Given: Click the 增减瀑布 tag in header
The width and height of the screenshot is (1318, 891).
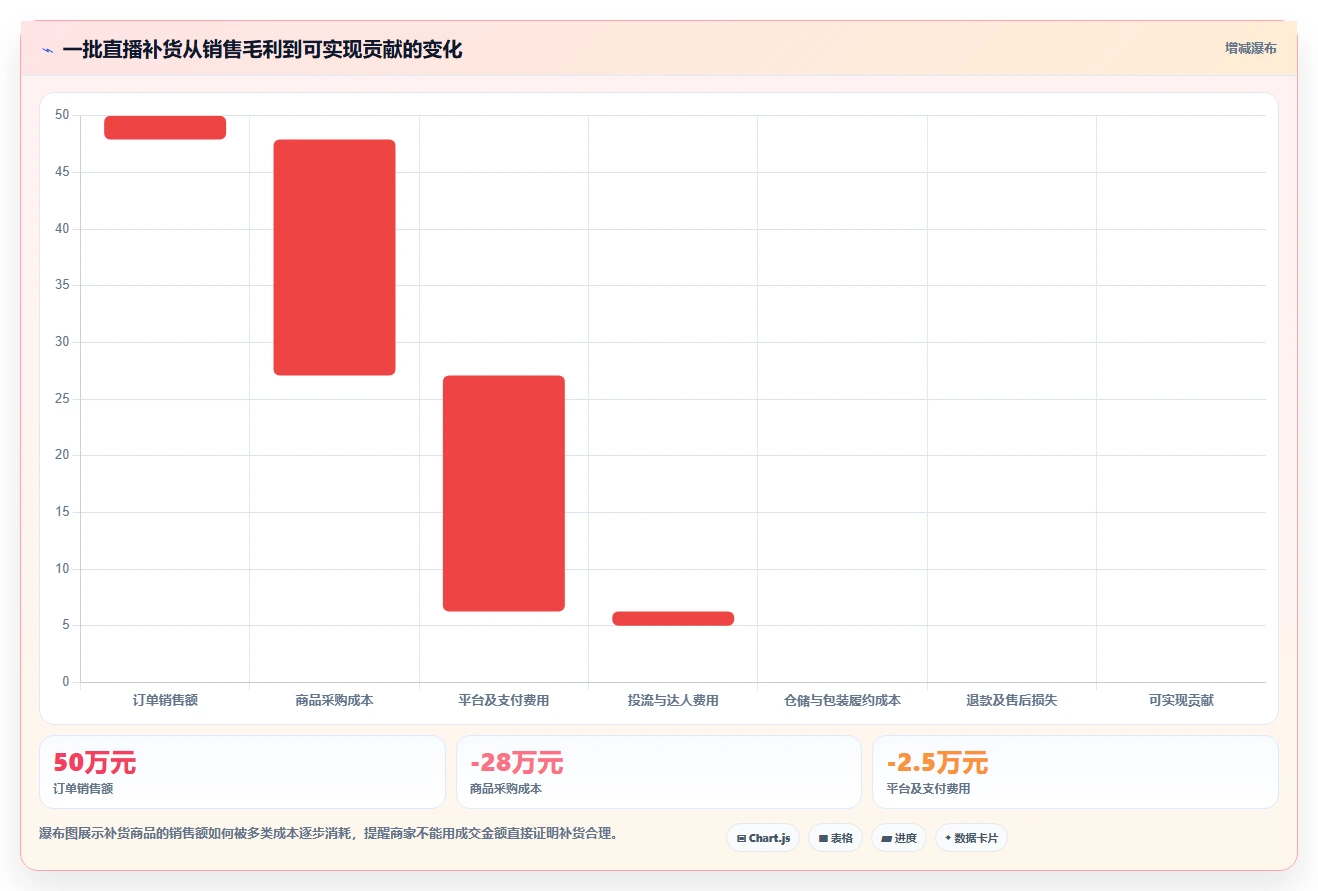Looking at the screenshot, I should pyautogui.click(x=1251, y=48).
